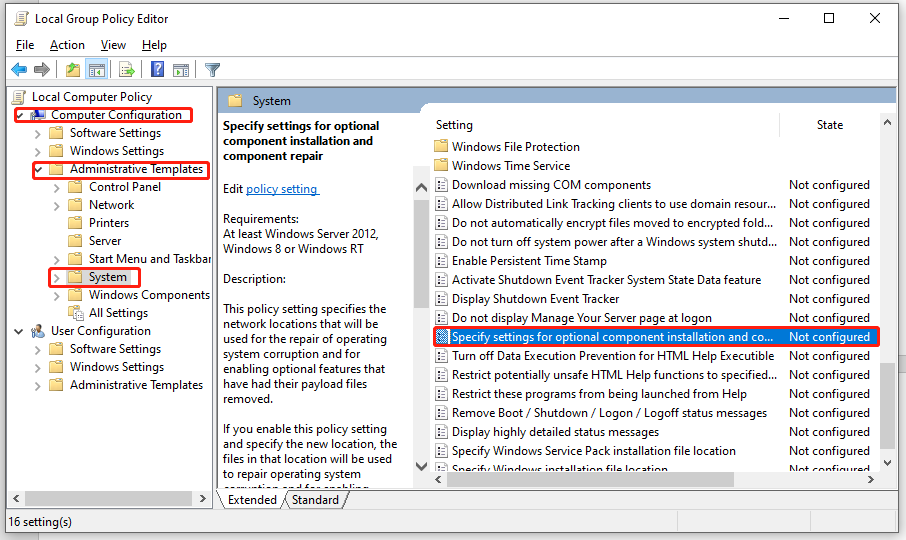Toggle the Show/Hide Console Tree icon

(x=96, y=70)
